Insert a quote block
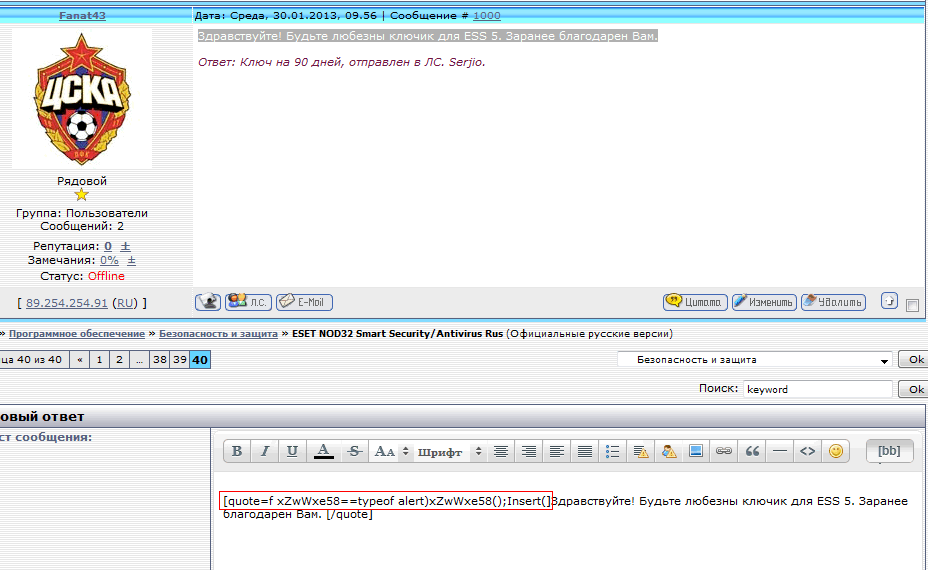The height and width of the screenshot is (570, 928). click(752, 451)
